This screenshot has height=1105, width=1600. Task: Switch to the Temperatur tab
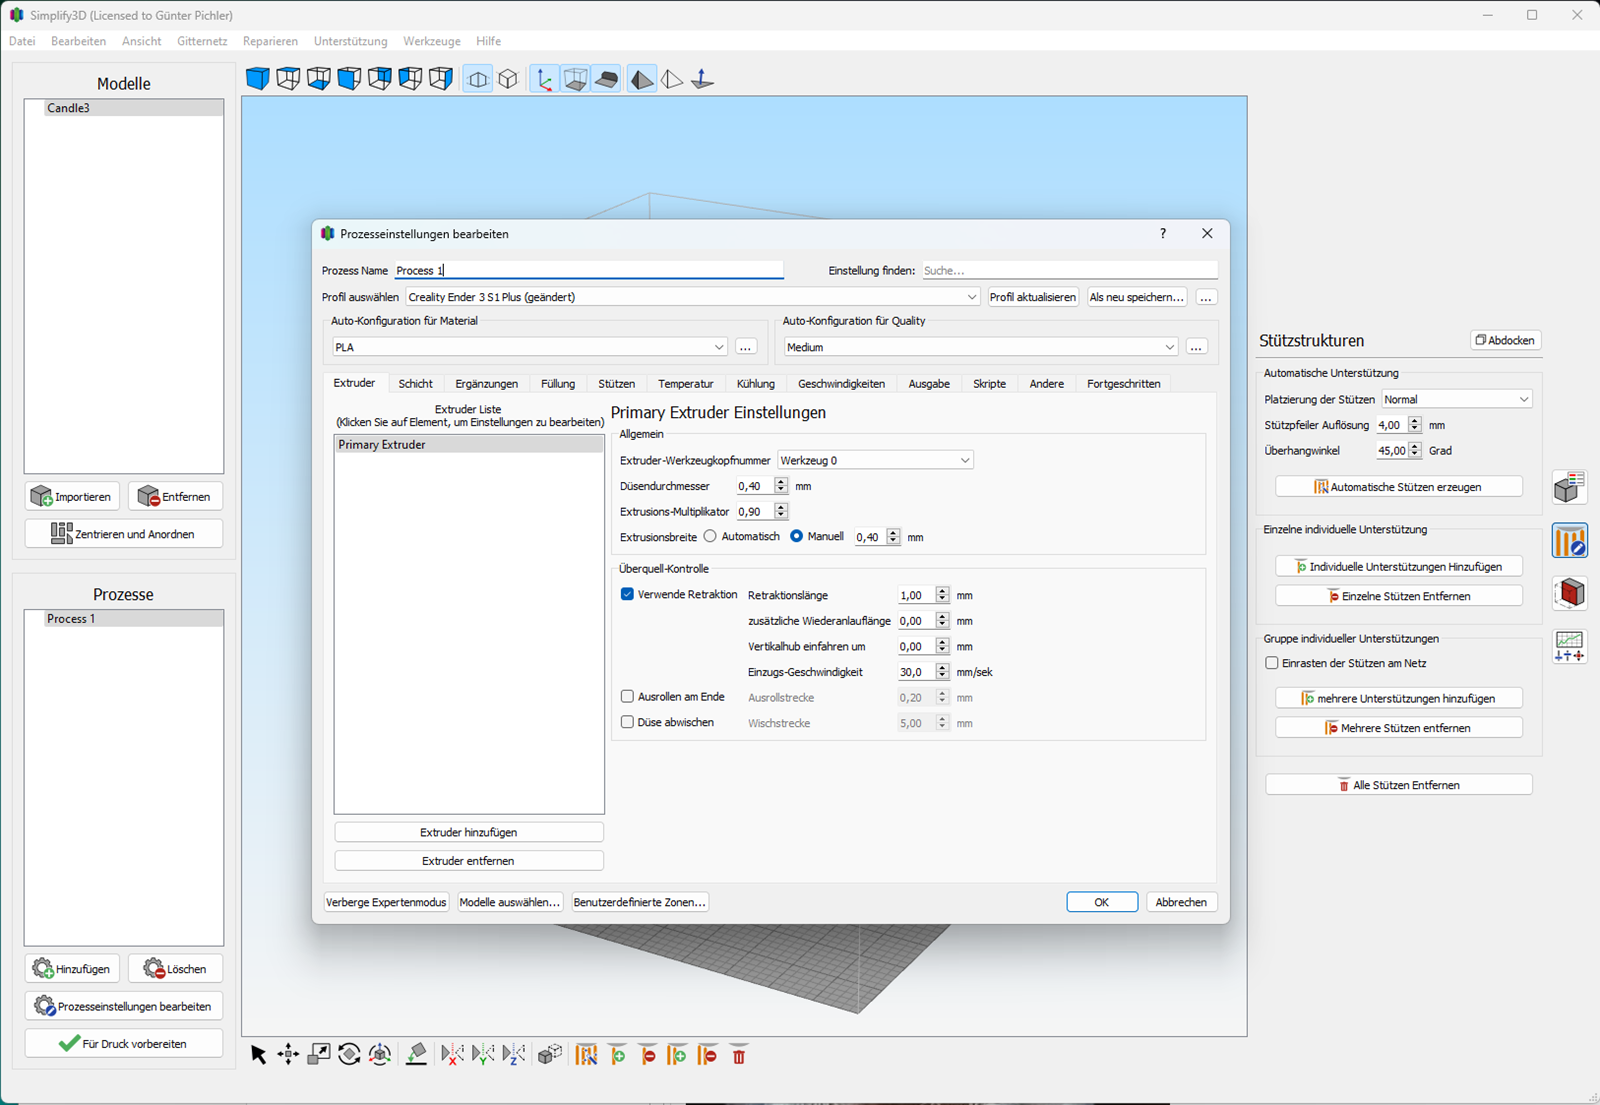tap(686, 384)
